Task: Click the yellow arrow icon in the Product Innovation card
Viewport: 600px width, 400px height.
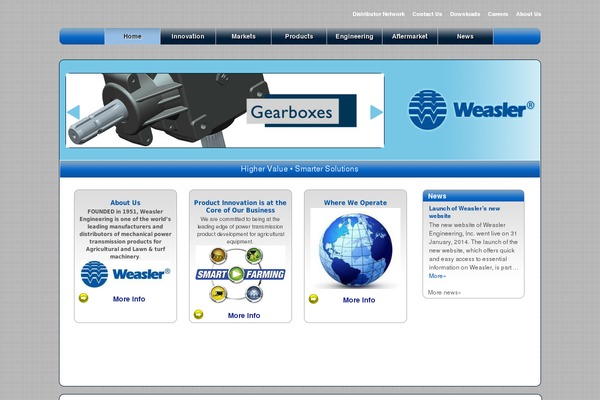Action: (198, 314)
